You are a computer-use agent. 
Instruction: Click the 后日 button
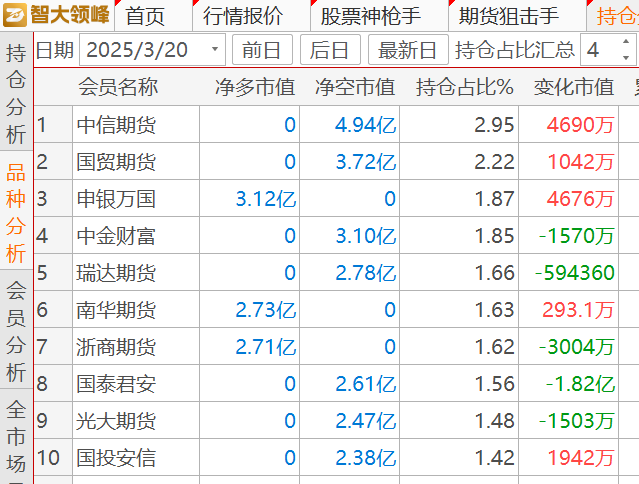pos(330,50)
